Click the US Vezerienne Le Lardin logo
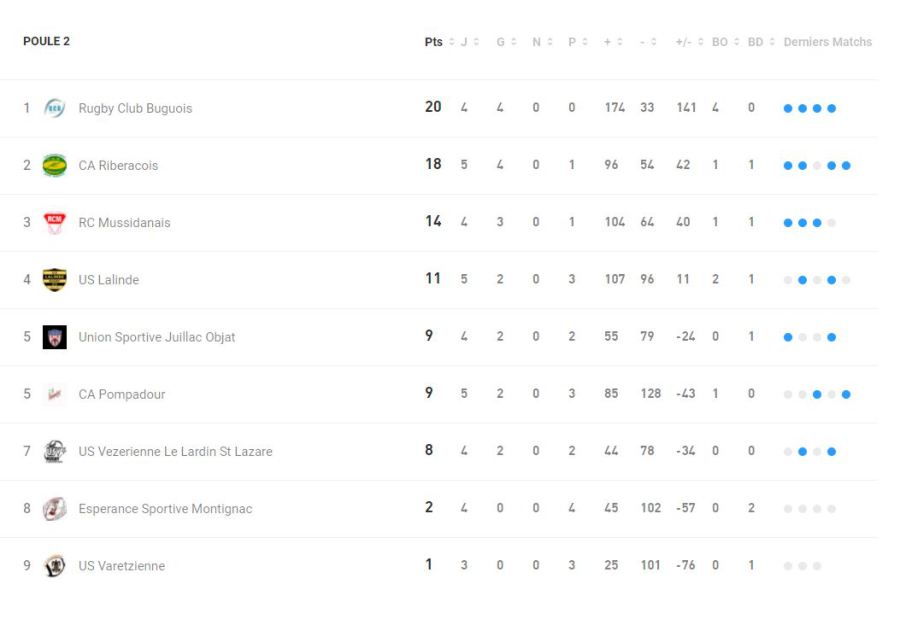Image resolution: width=900 pixels, height=625 pixels. (54, 451)
